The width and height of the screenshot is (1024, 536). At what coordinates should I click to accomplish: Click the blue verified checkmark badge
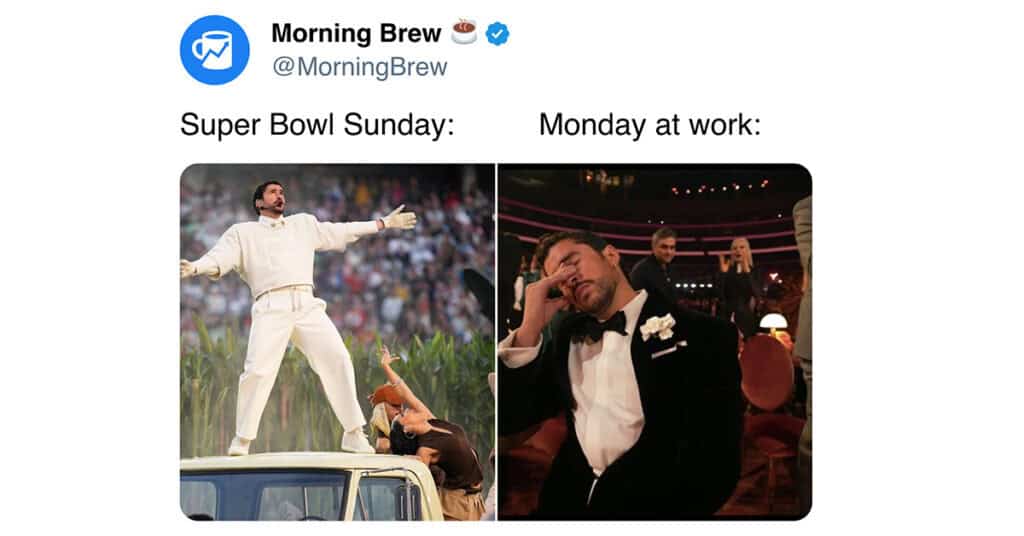[x=498, y=33]
